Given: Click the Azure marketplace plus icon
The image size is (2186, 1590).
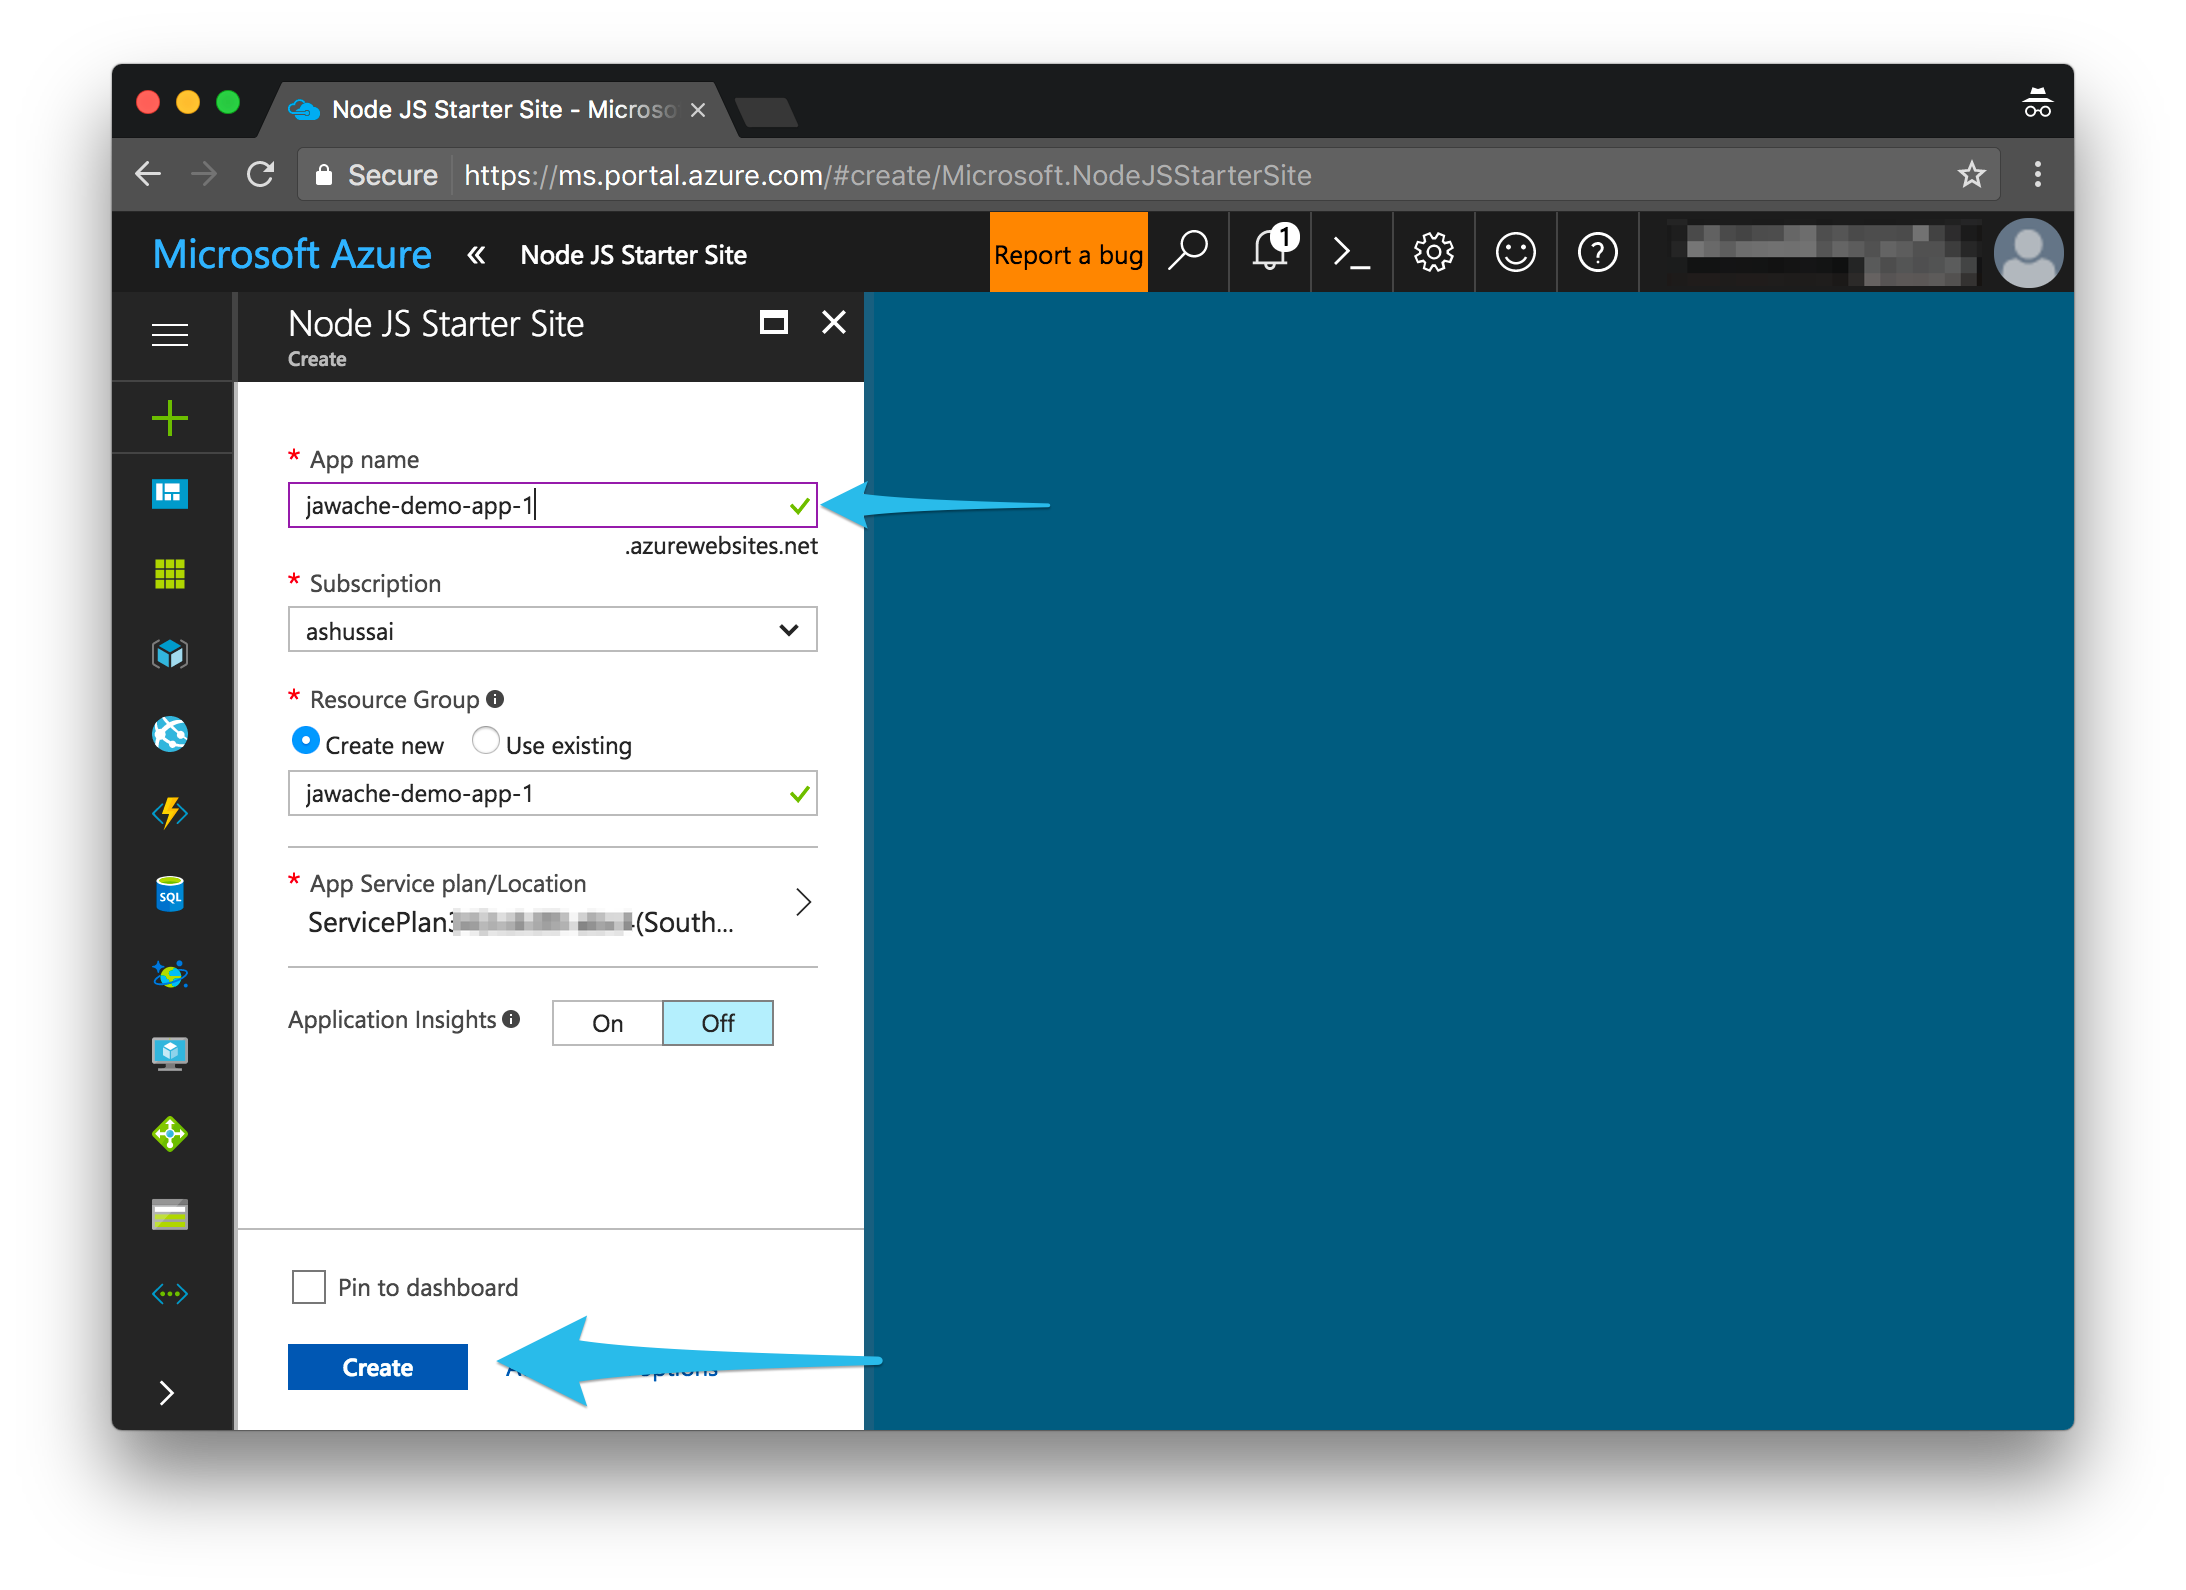Looking at the screenshot, I should click(x=170, y=417).
